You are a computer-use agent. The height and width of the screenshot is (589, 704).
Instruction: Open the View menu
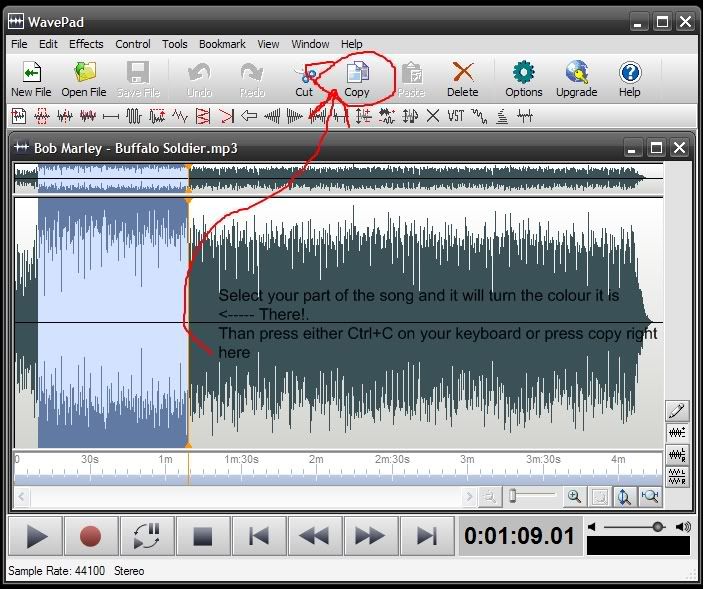[268, 44]
